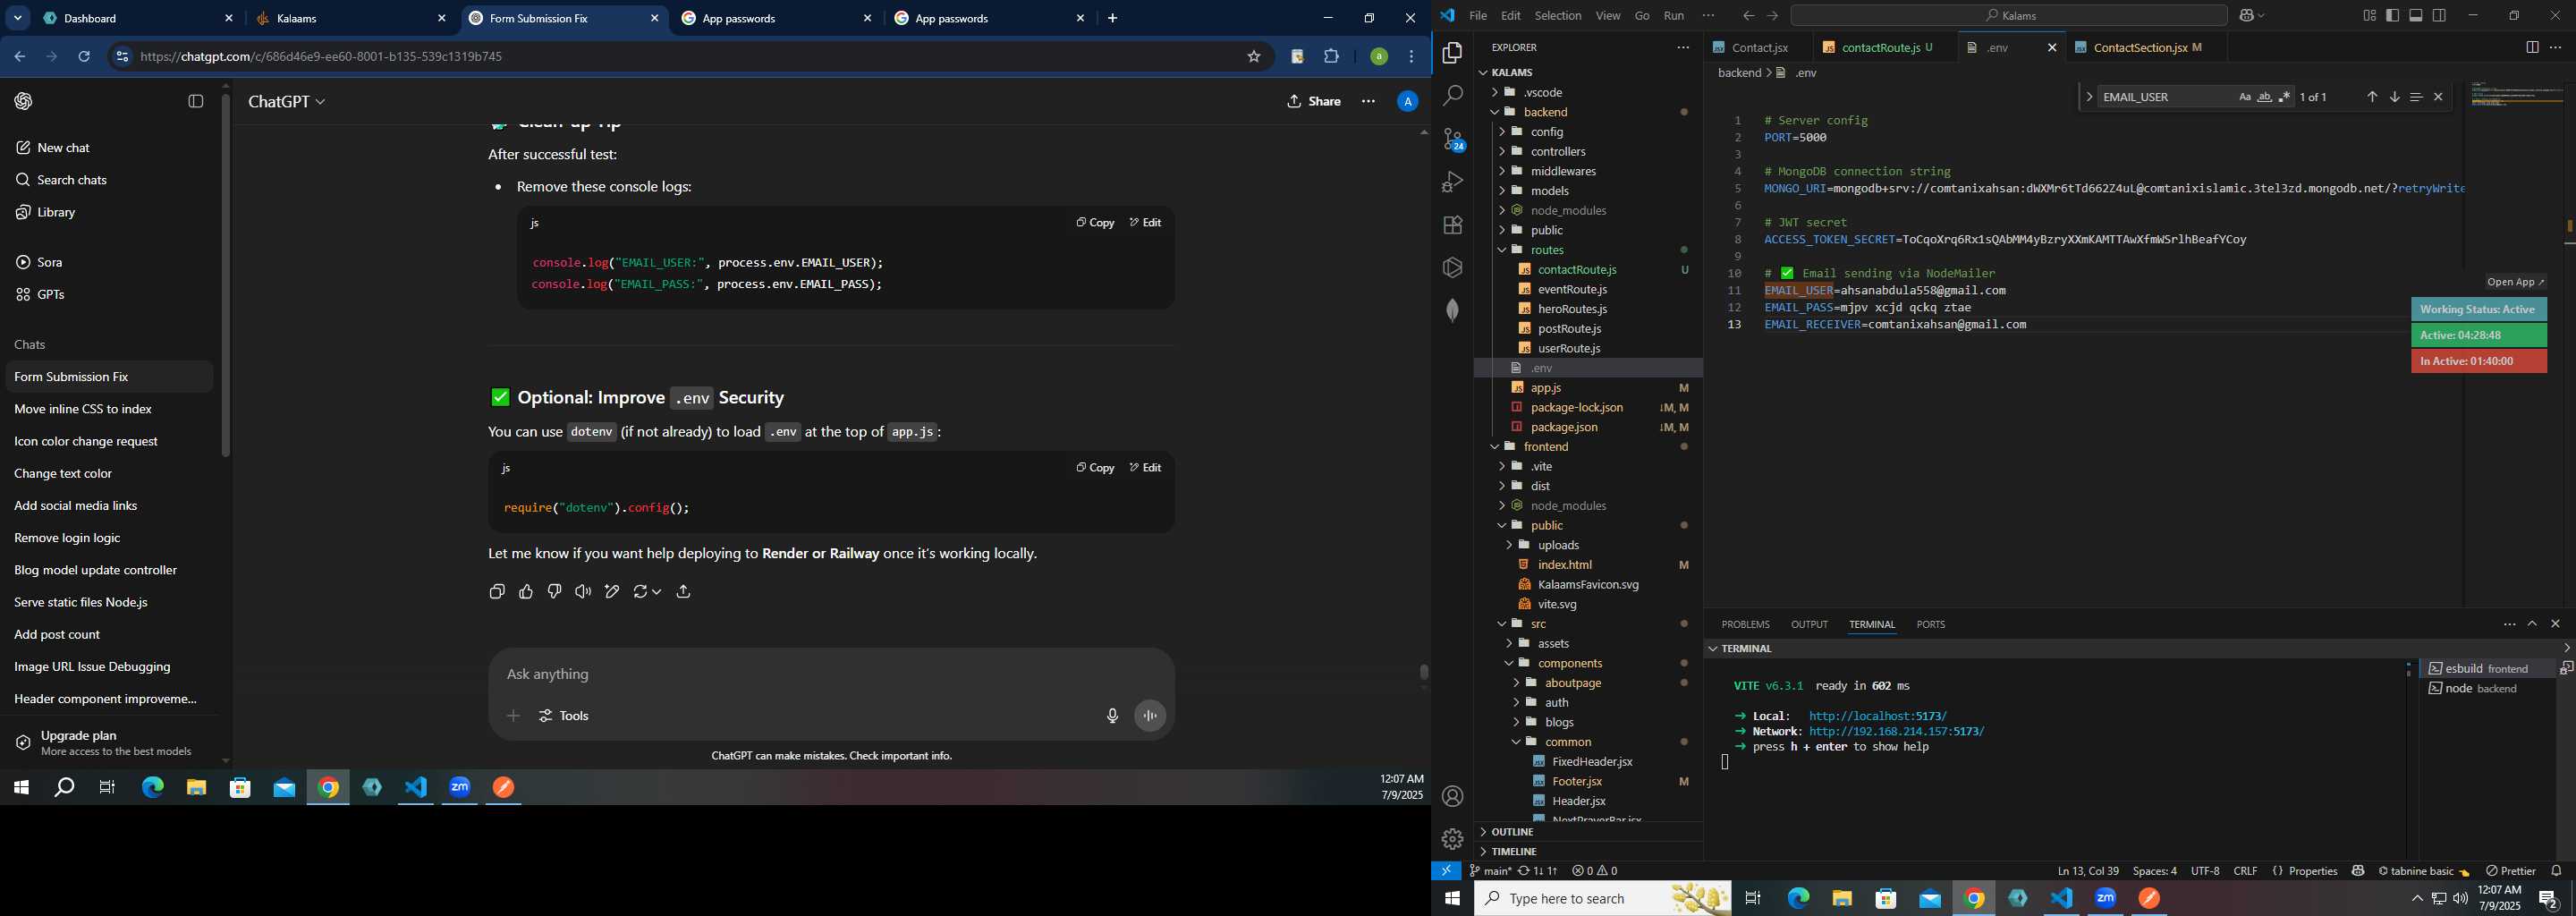Open ChatGPT conversation options three-dot menu
The height and width of the screenshot is (916, 2576).
(x=1368, y=101)
